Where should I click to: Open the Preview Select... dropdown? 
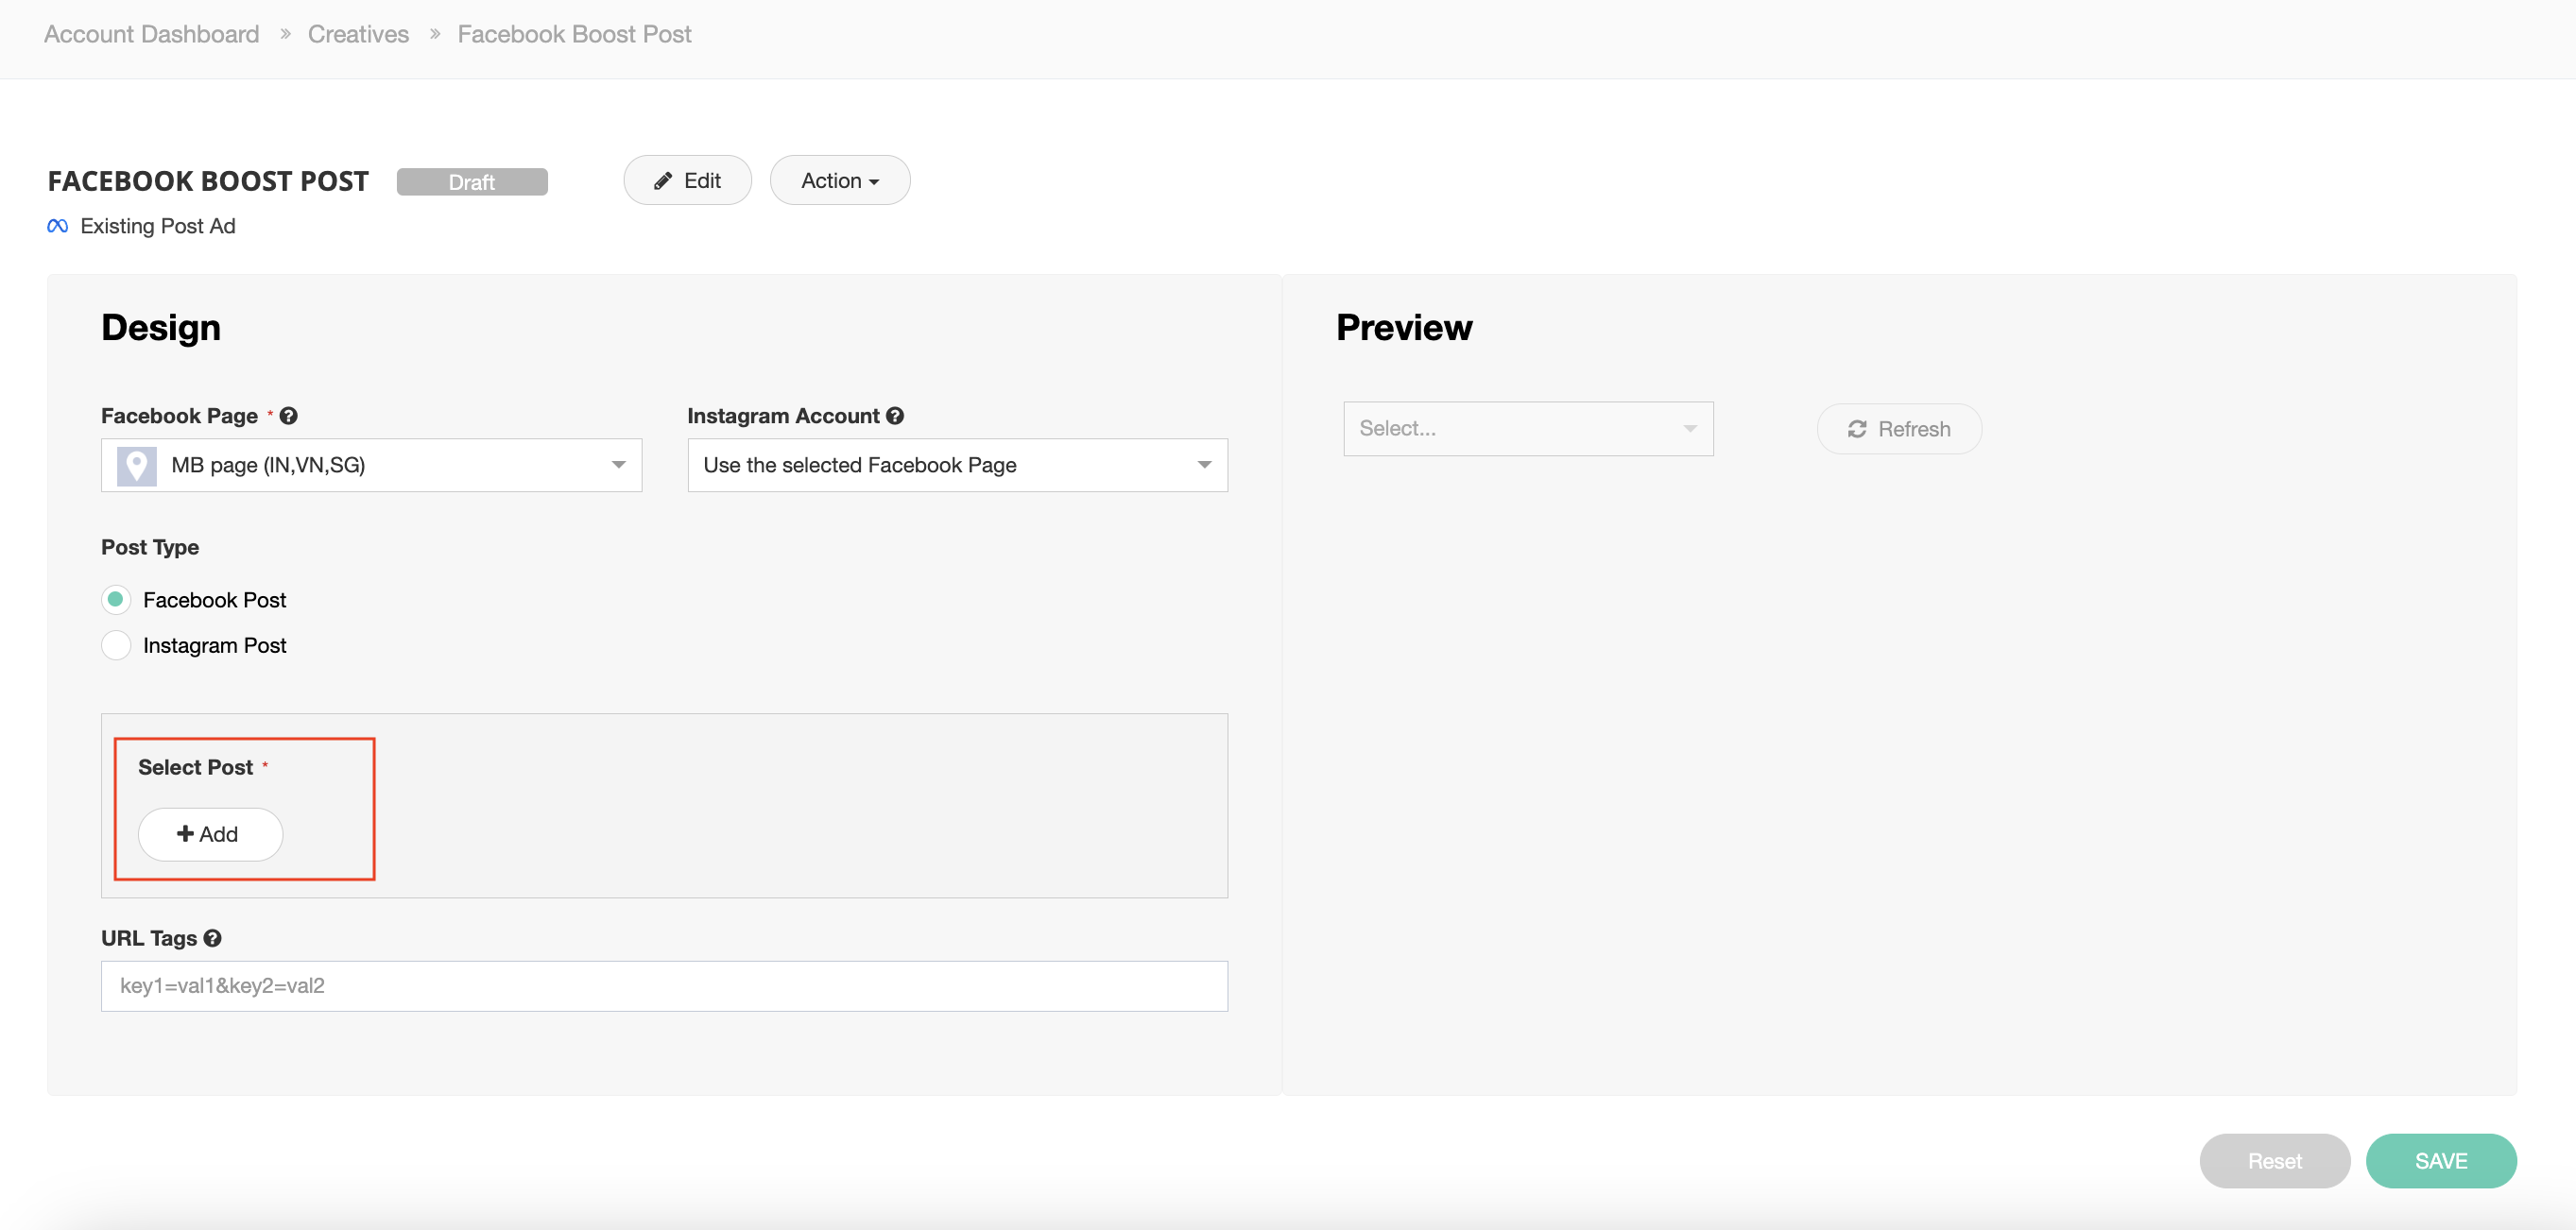1527,429
